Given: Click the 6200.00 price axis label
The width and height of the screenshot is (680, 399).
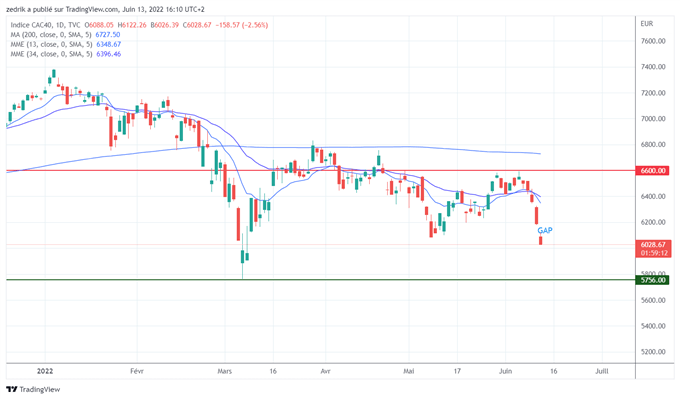Looking at the screenshot, I should tap(653, 222).
